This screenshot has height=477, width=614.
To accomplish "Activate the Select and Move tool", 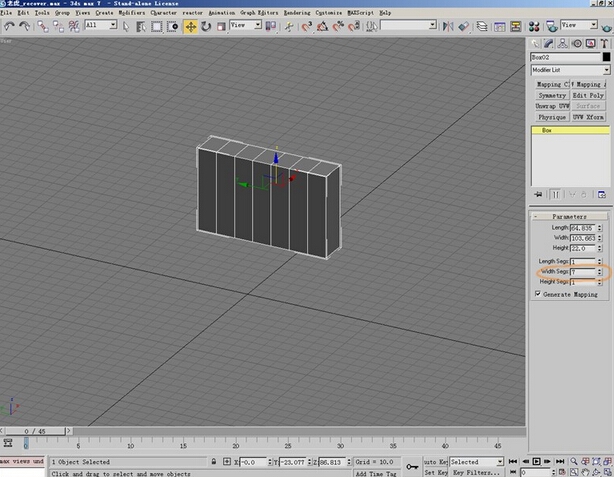I will (x=191, y=27).
